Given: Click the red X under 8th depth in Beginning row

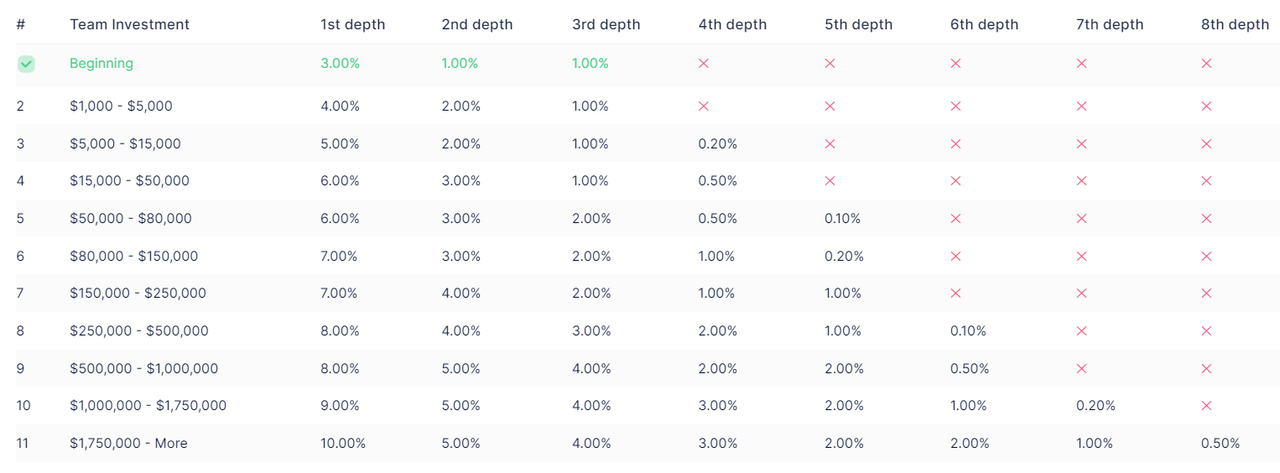Looking at the screenshot, I should [x=1206, y=63].
